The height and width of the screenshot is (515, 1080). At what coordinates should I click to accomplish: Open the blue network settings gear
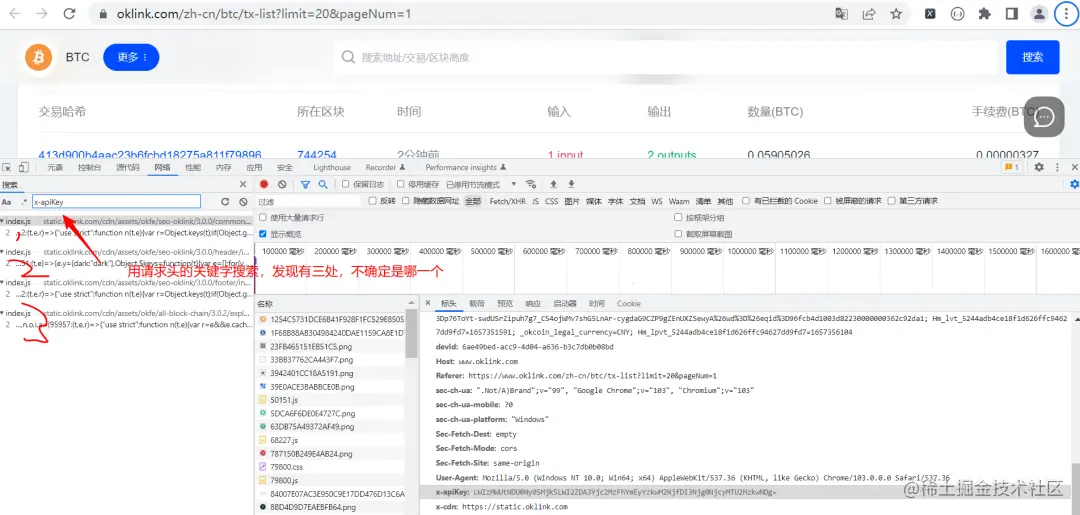click(1074, 185)
